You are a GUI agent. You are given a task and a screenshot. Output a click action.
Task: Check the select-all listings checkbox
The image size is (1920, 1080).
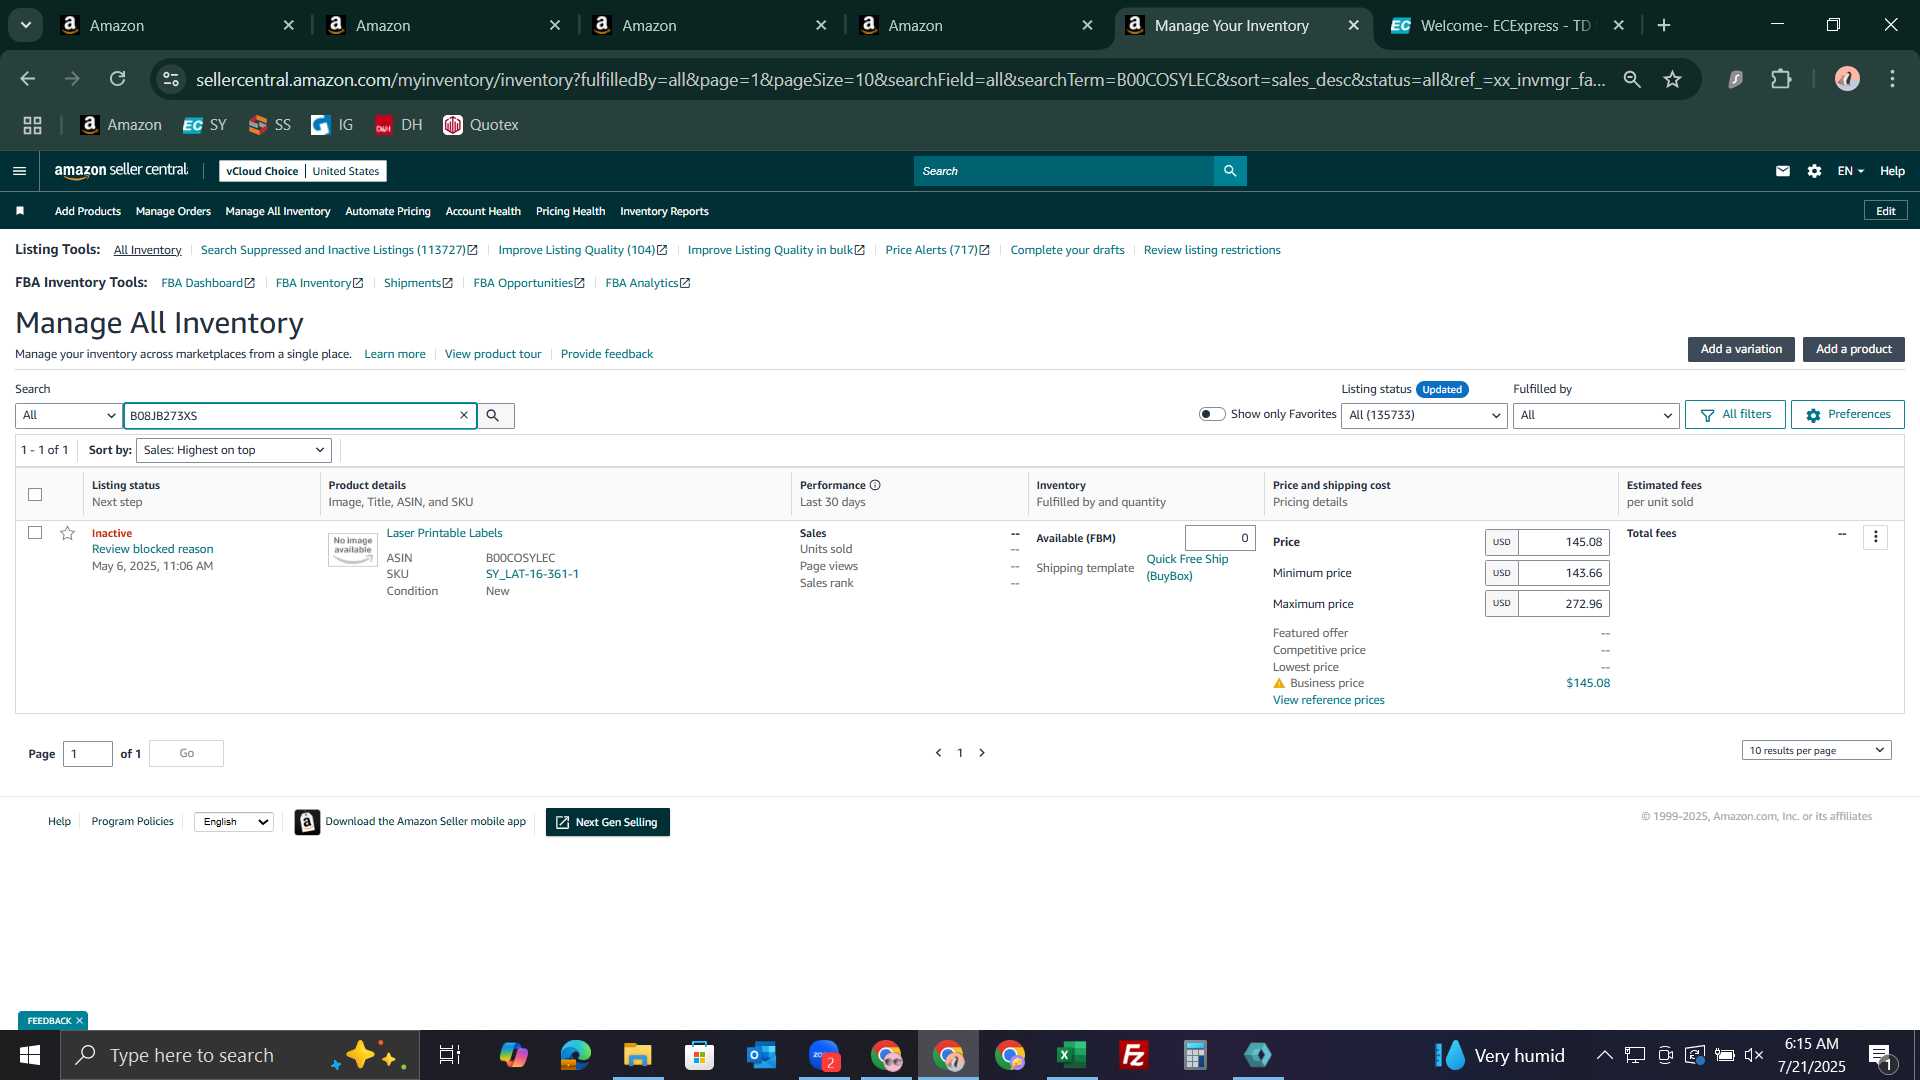coord(35,494)
